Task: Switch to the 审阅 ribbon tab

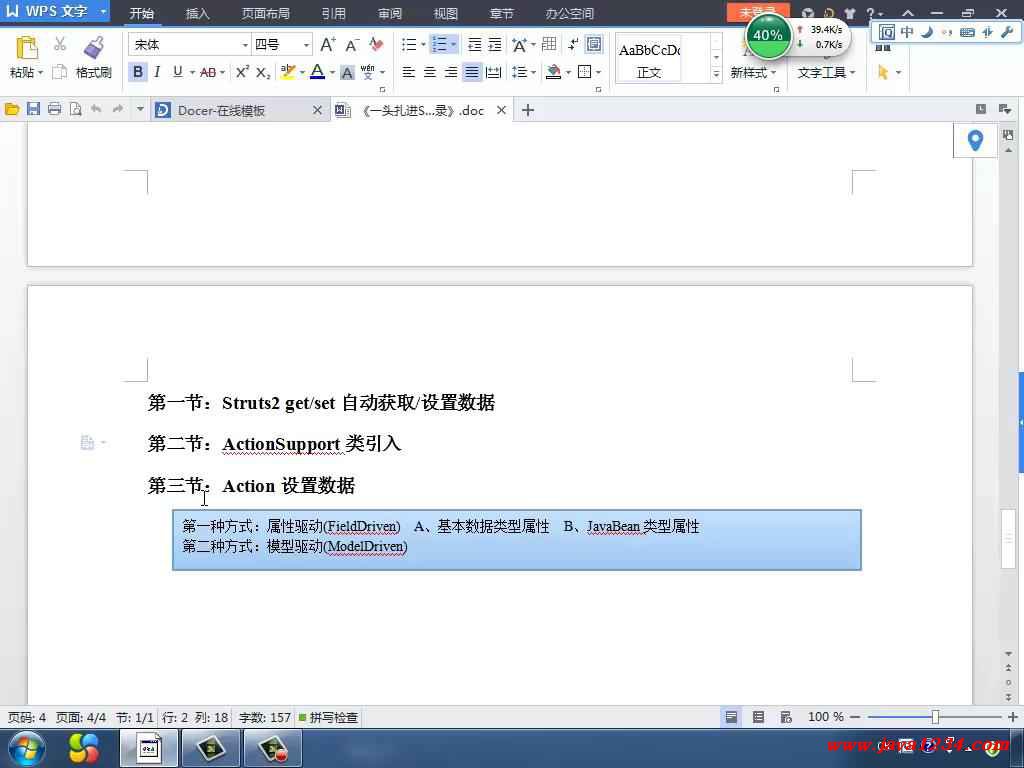Action: pos(390,14)
